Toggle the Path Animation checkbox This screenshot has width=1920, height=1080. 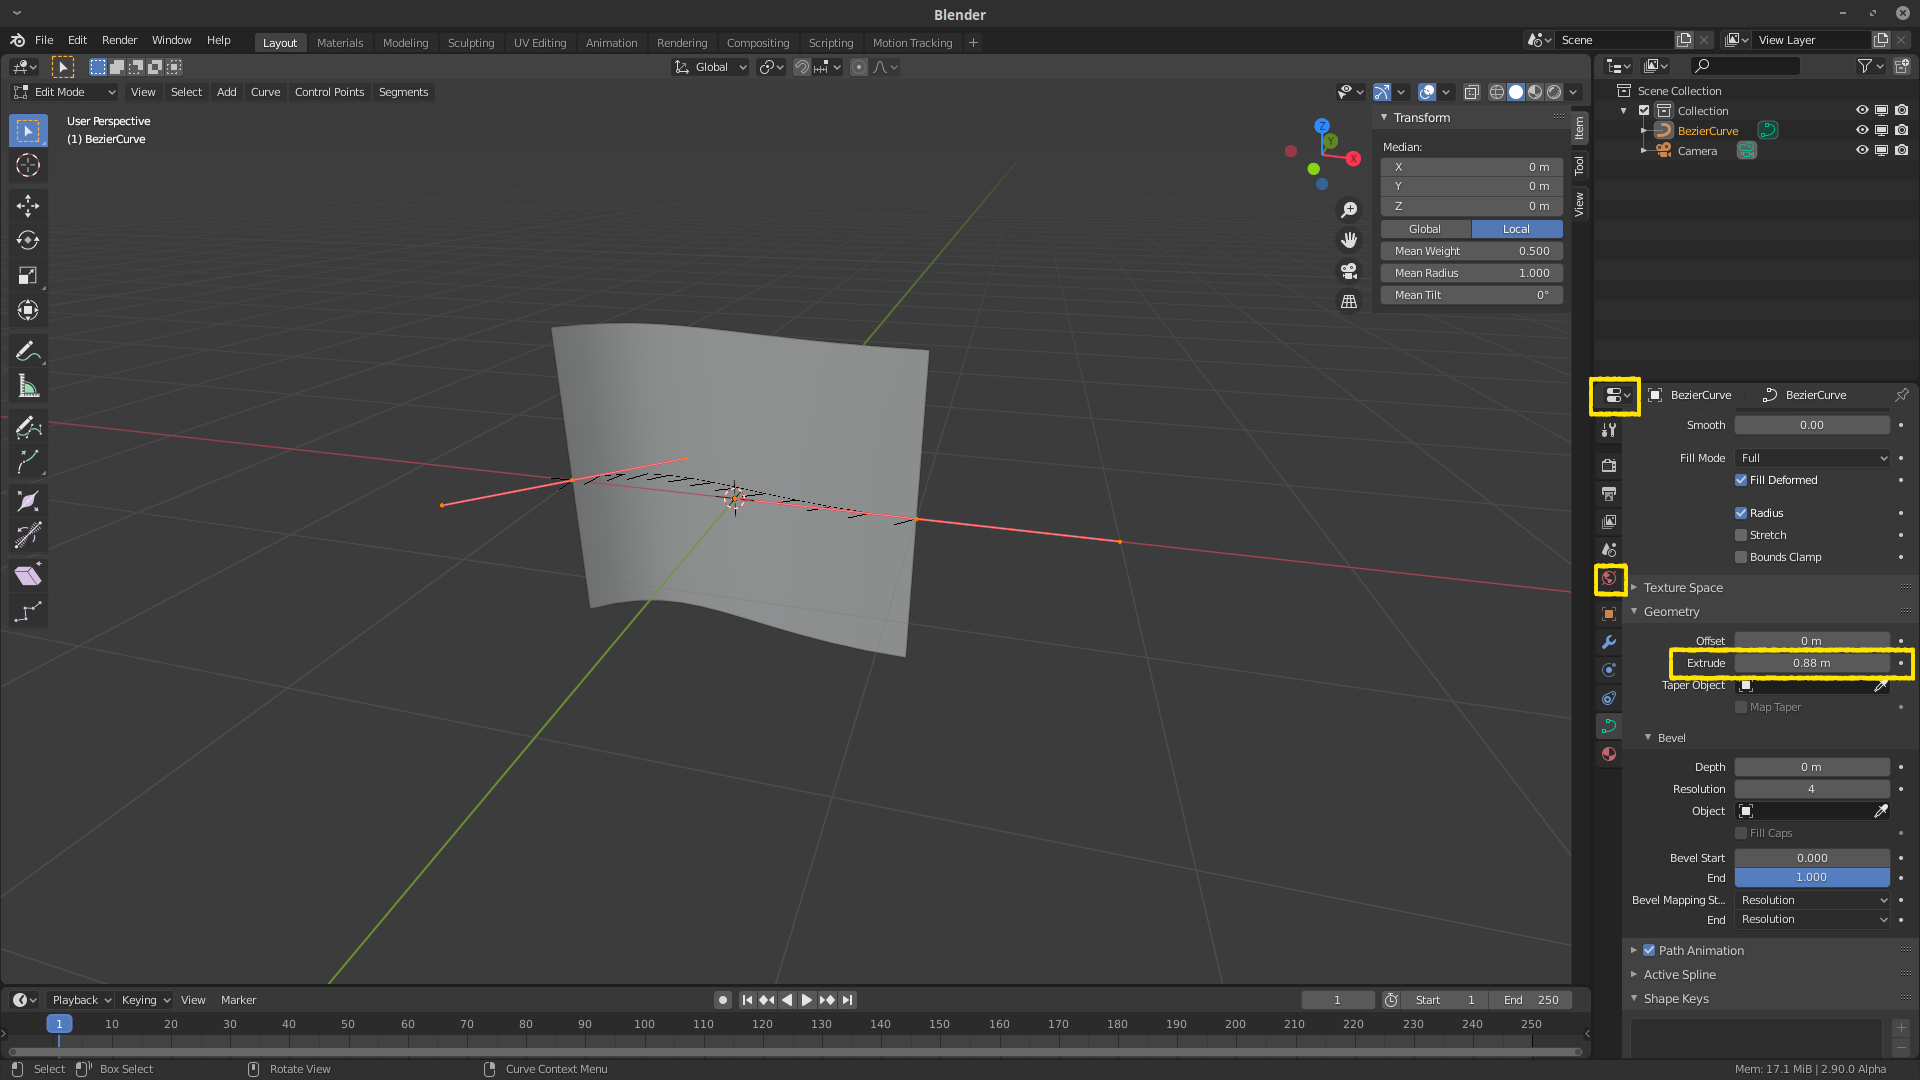coord(1649,950)
